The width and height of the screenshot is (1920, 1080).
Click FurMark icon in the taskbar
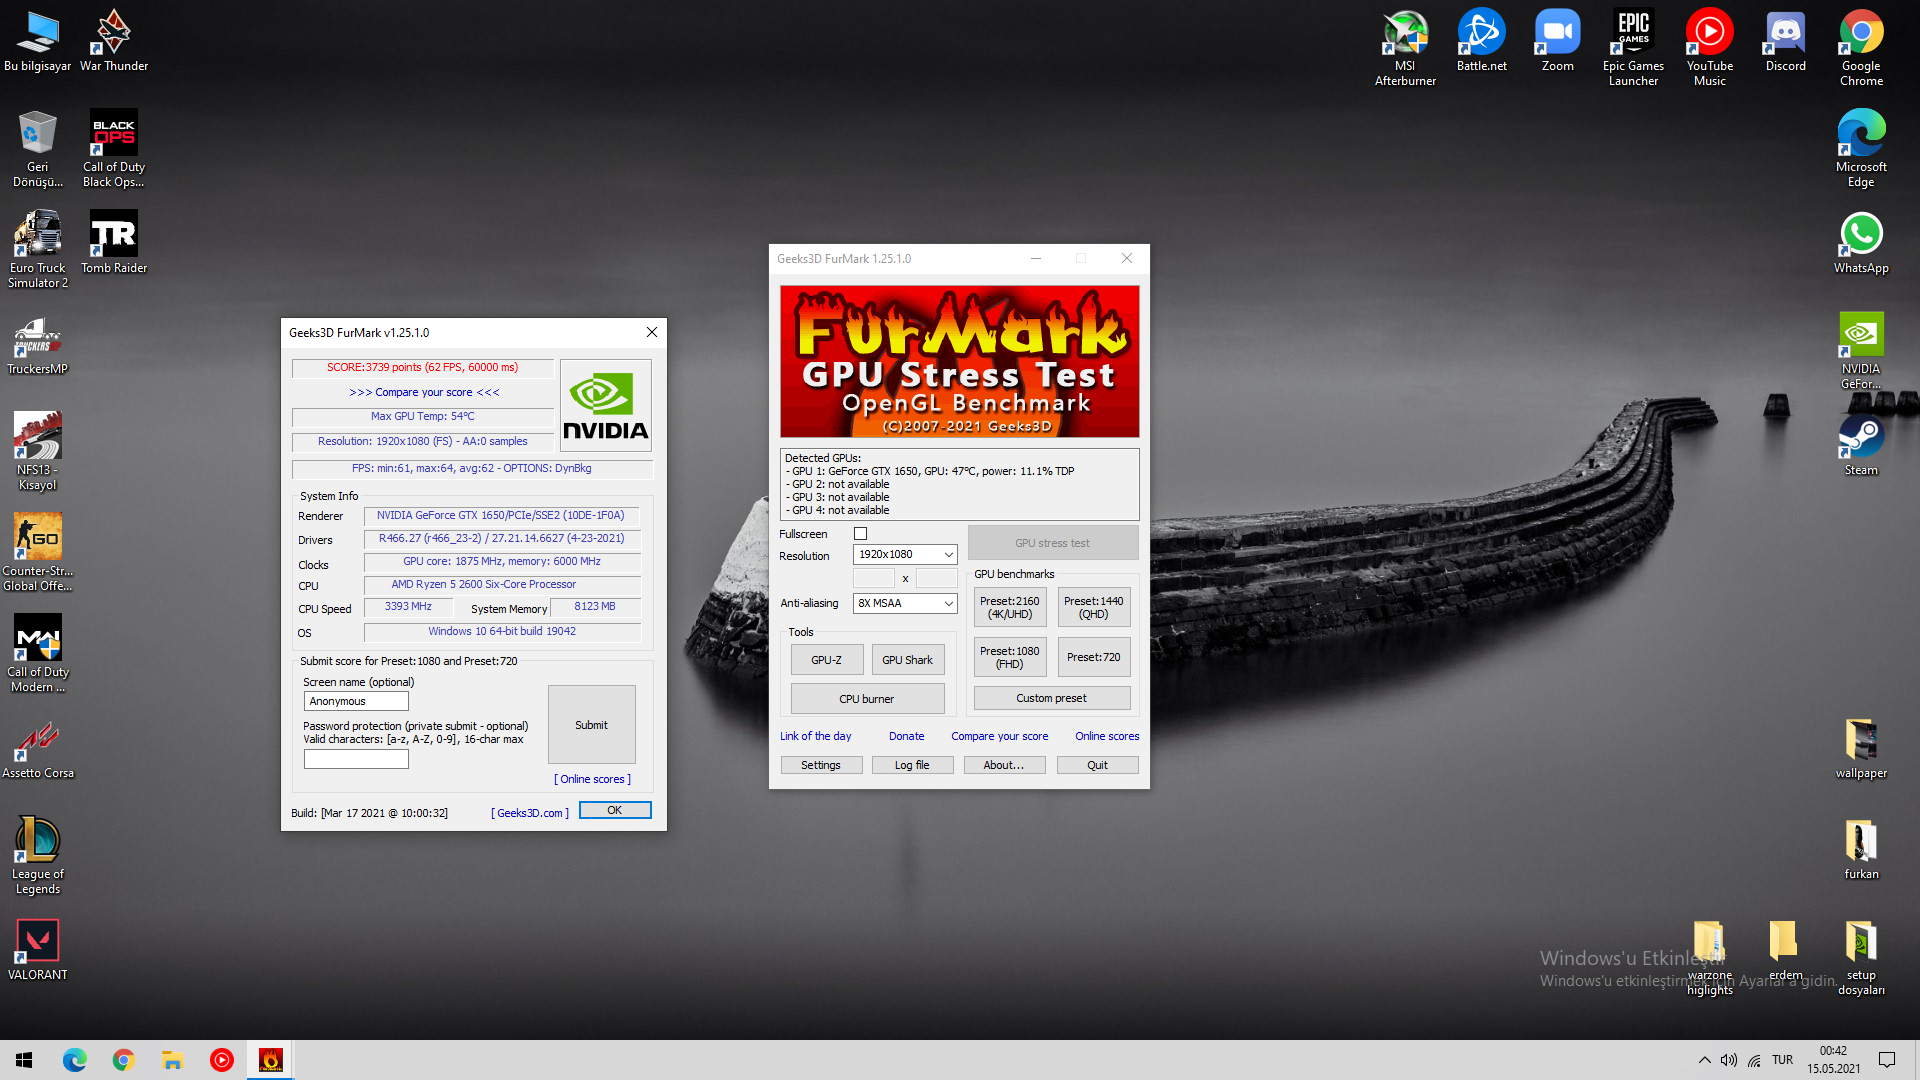(x=271, y=1060)
